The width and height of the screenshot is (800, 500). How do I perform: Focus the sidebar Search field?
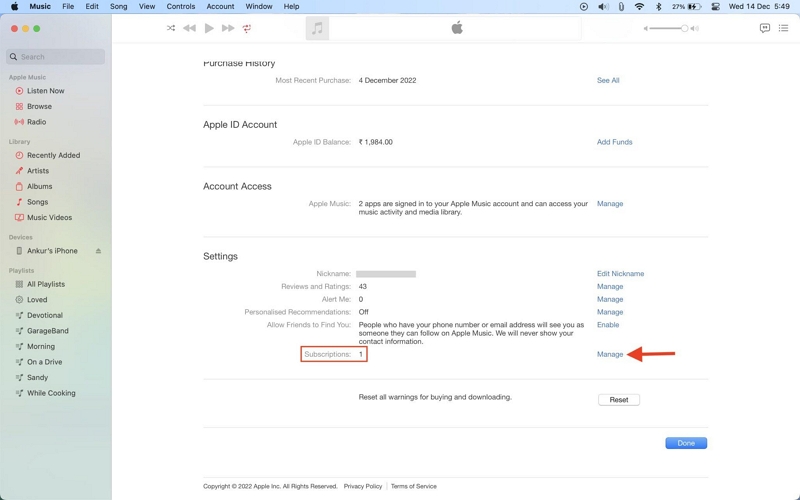(x=56, y=57)
